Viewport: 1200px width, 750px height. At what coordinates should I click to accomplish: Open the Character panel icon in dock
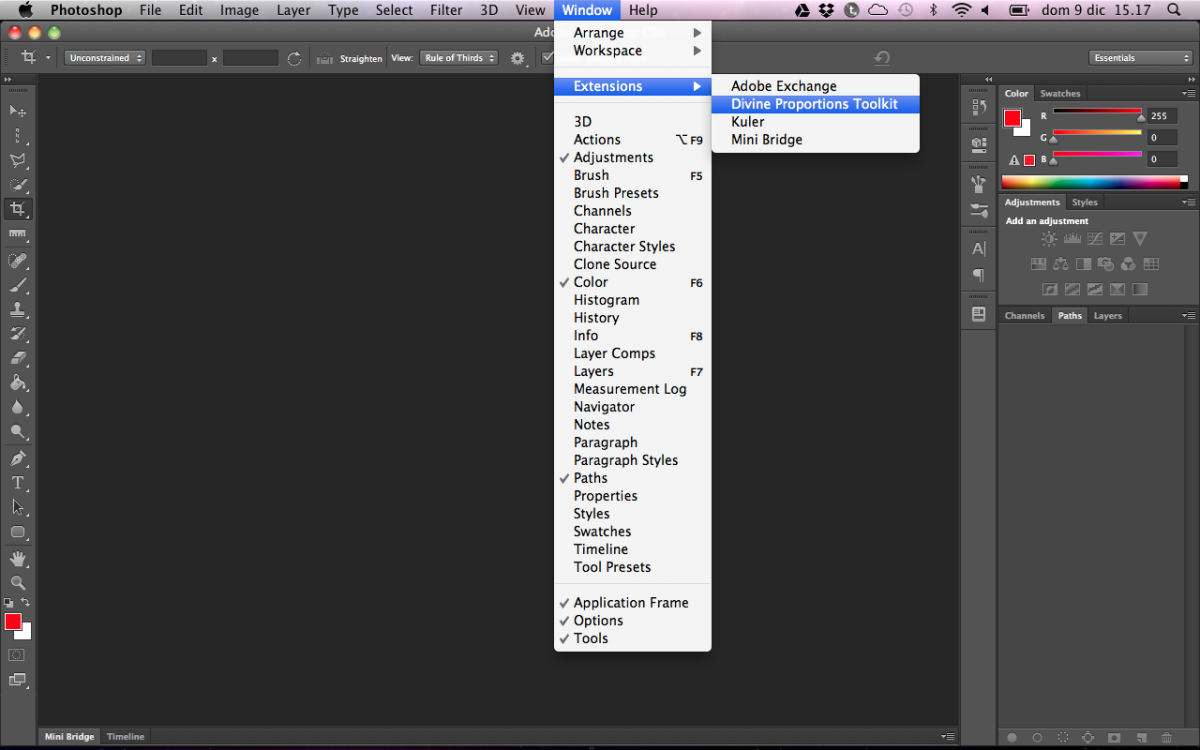pos(979,248)
